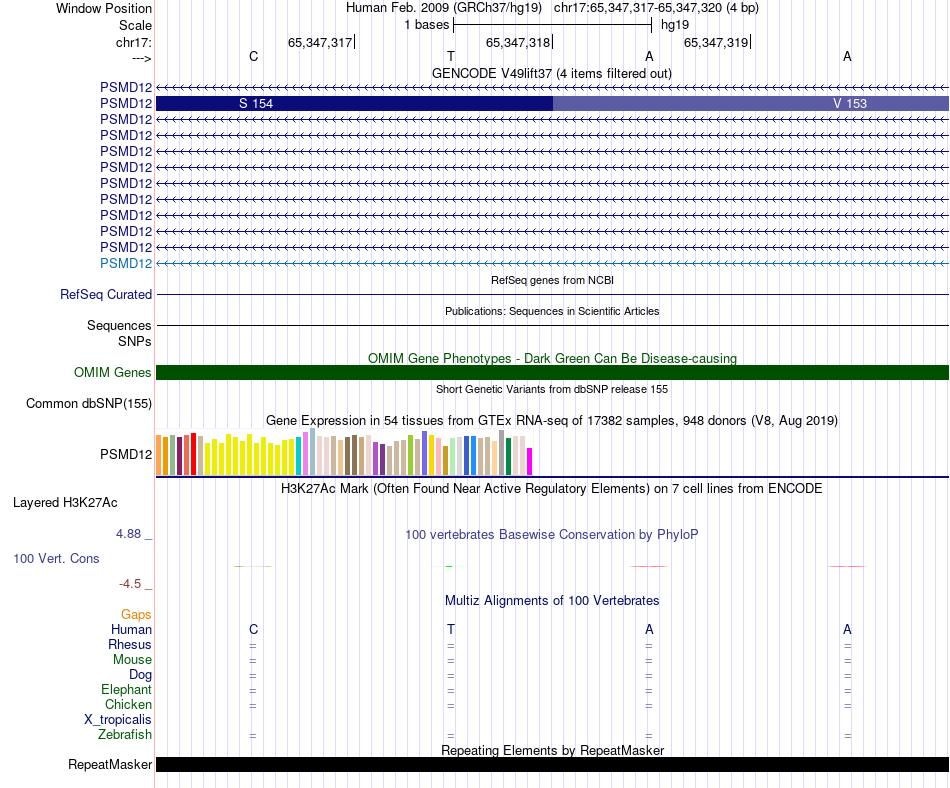
Task: Click the Human species label
Action: (131, 629)
